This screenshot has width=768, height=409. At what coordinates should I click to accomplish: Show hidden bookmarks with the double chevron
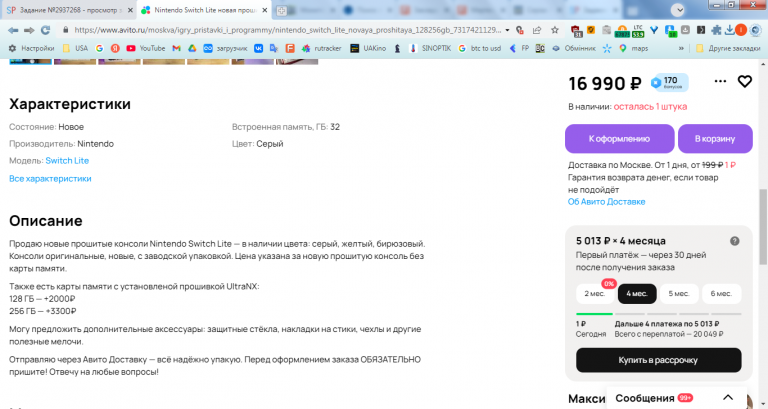pyautogui.click(x=681, y=48)
